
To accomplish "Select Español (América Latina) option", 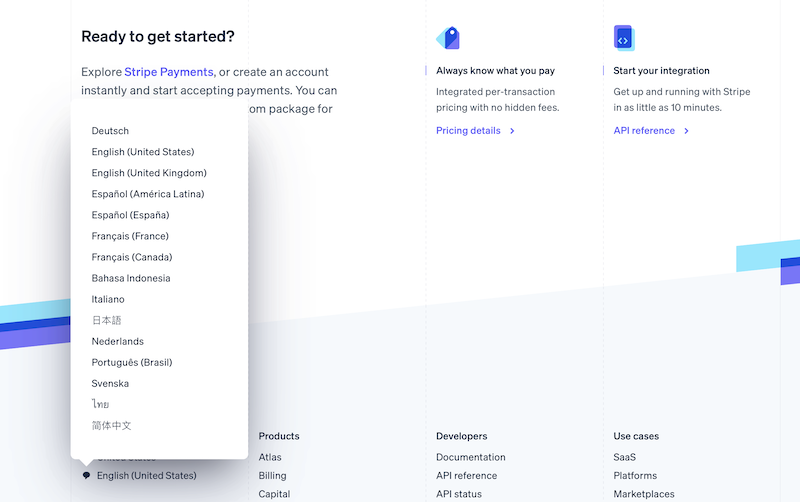I will click(148, 194).
